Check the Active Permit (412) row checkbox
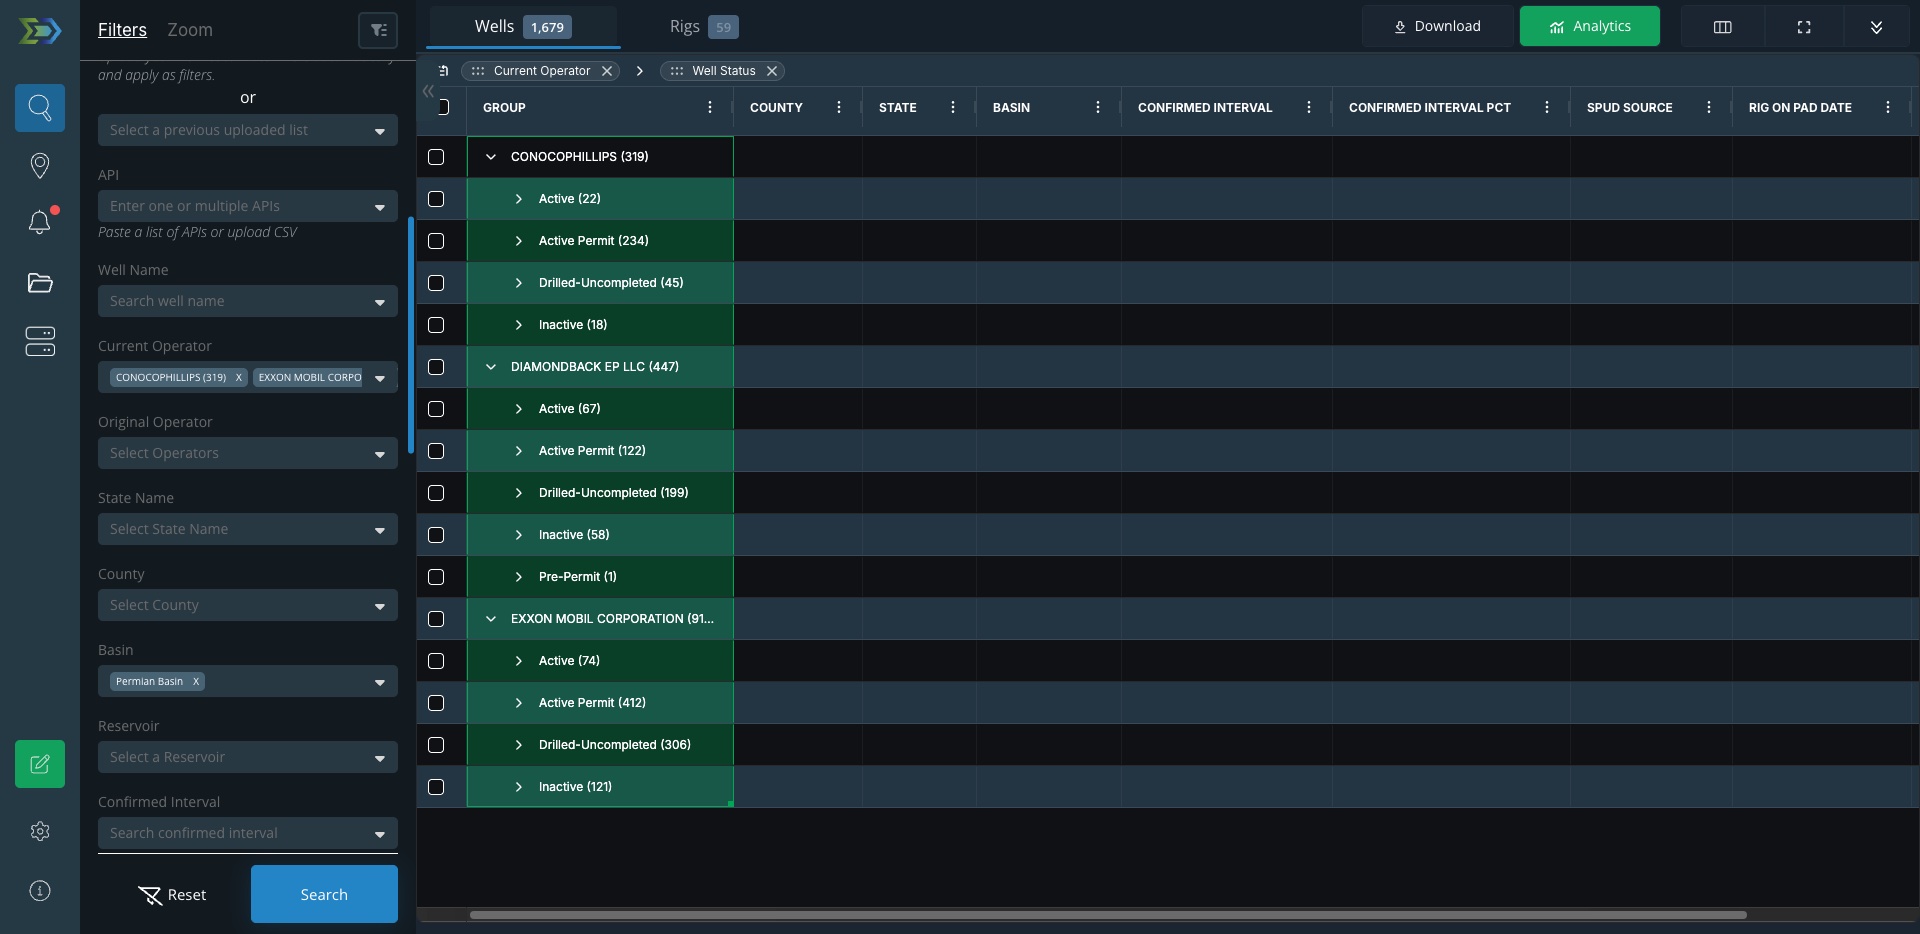Viewport: 1920px width, 934px height. click(435, 703)
